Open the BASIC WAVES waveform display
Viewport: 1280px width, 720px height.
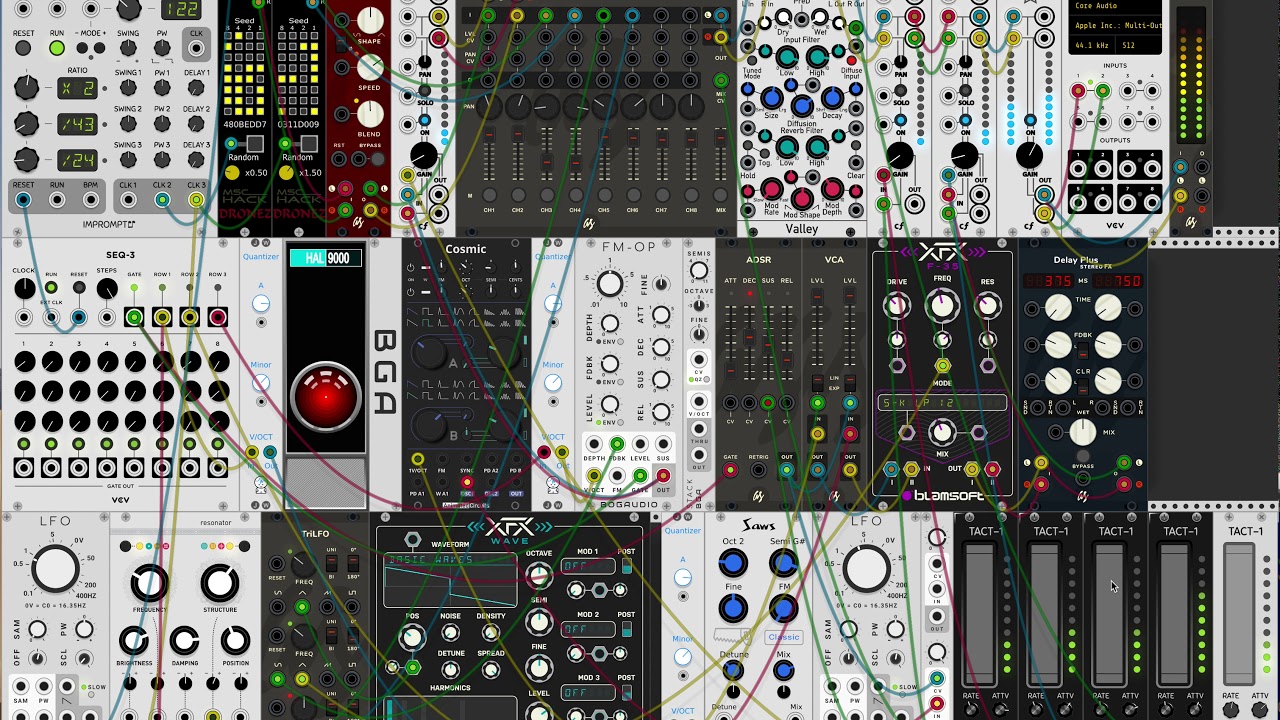(x=450, y=579)
